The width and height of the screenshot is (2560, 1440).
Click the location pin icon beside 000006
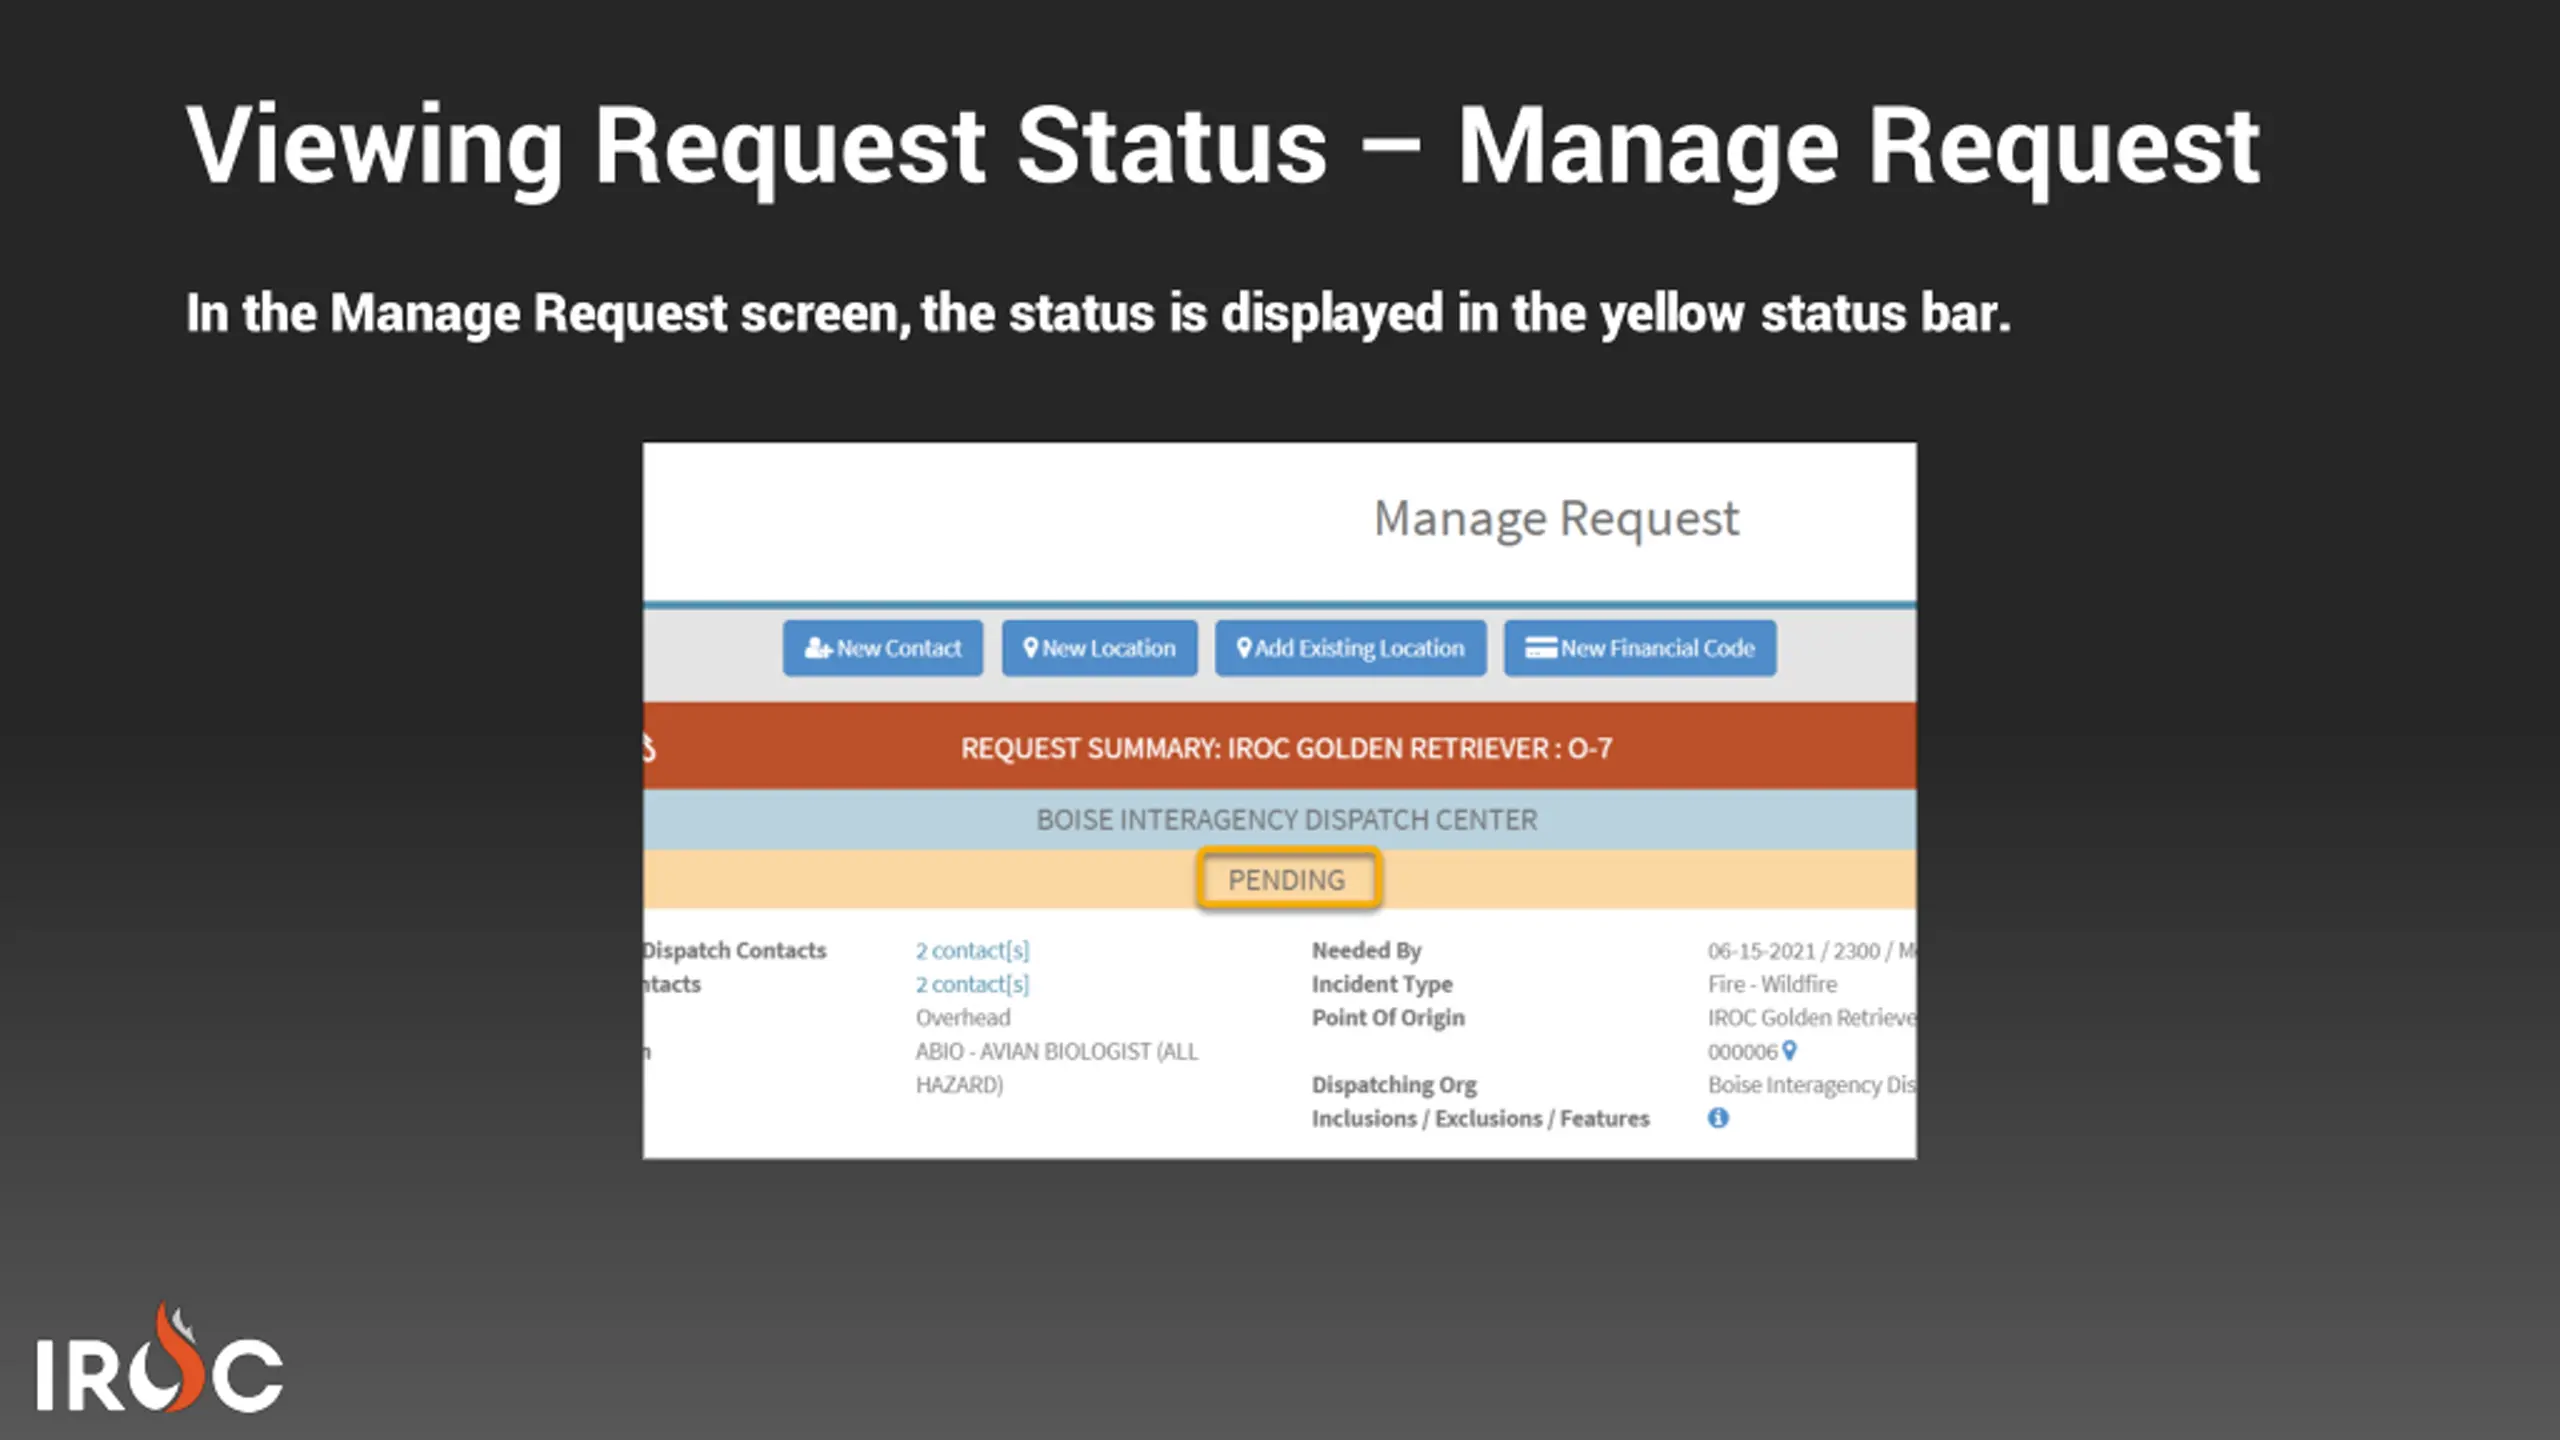pyautogui.click(x=1790, y=1050)
